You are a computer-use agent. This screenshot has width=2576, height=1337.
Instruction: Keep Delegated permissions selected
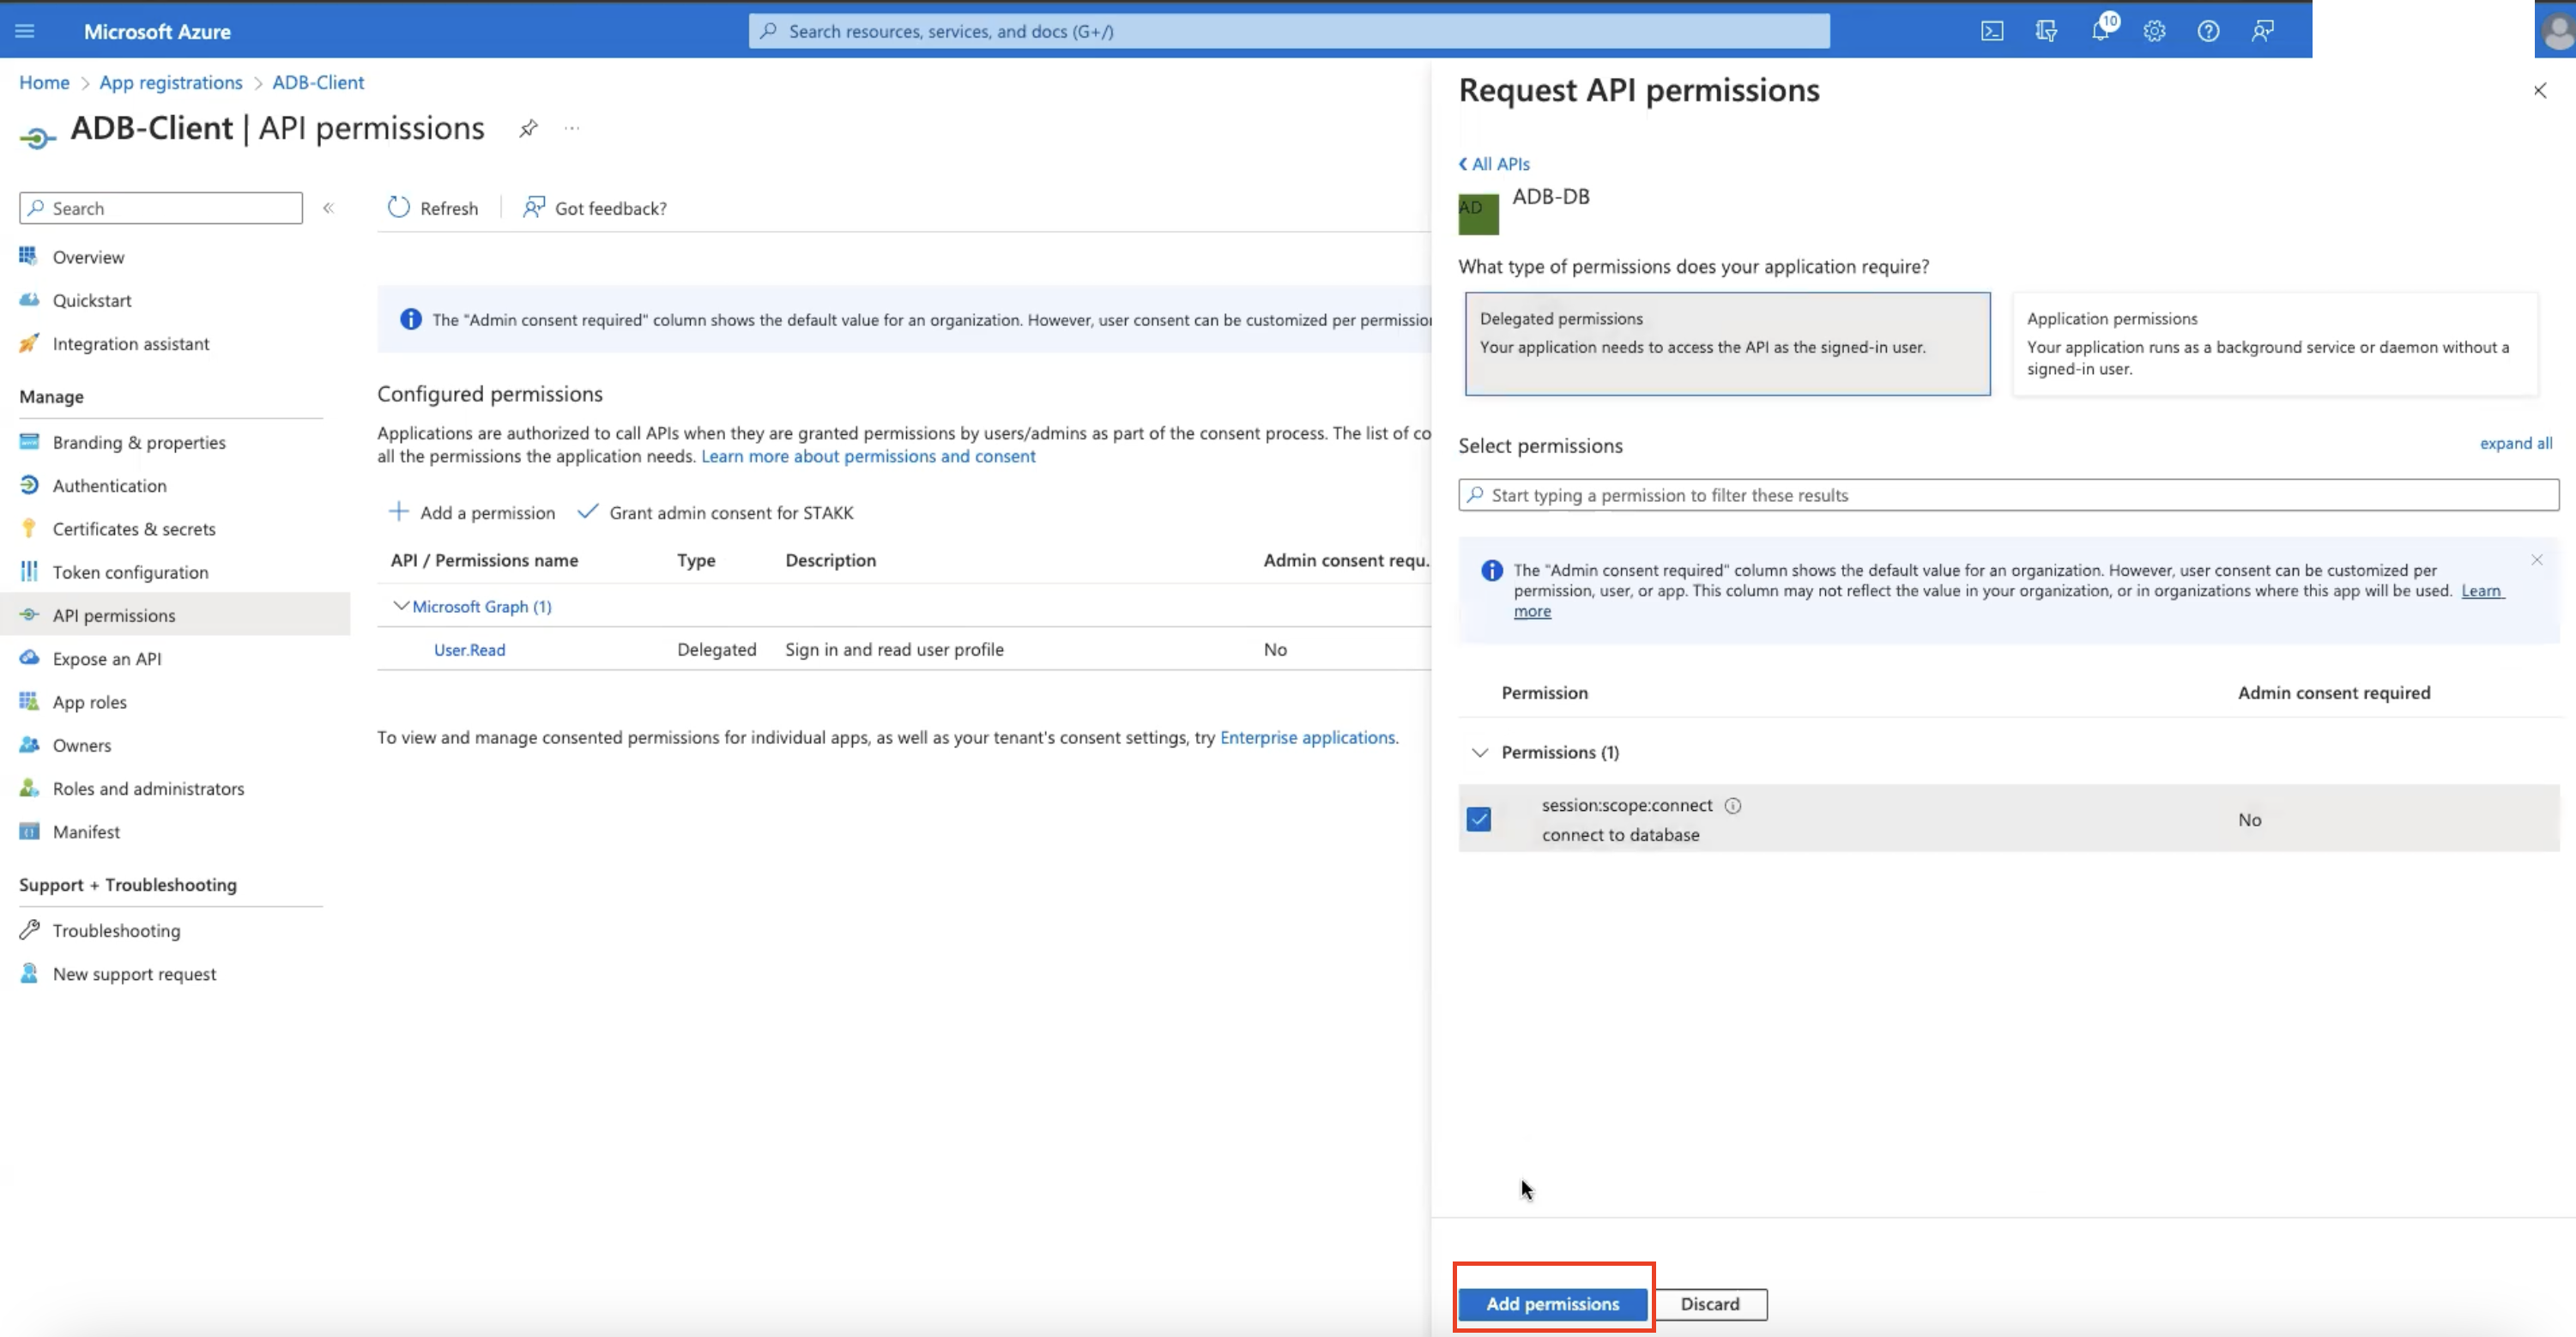(x=1726, y=343)
